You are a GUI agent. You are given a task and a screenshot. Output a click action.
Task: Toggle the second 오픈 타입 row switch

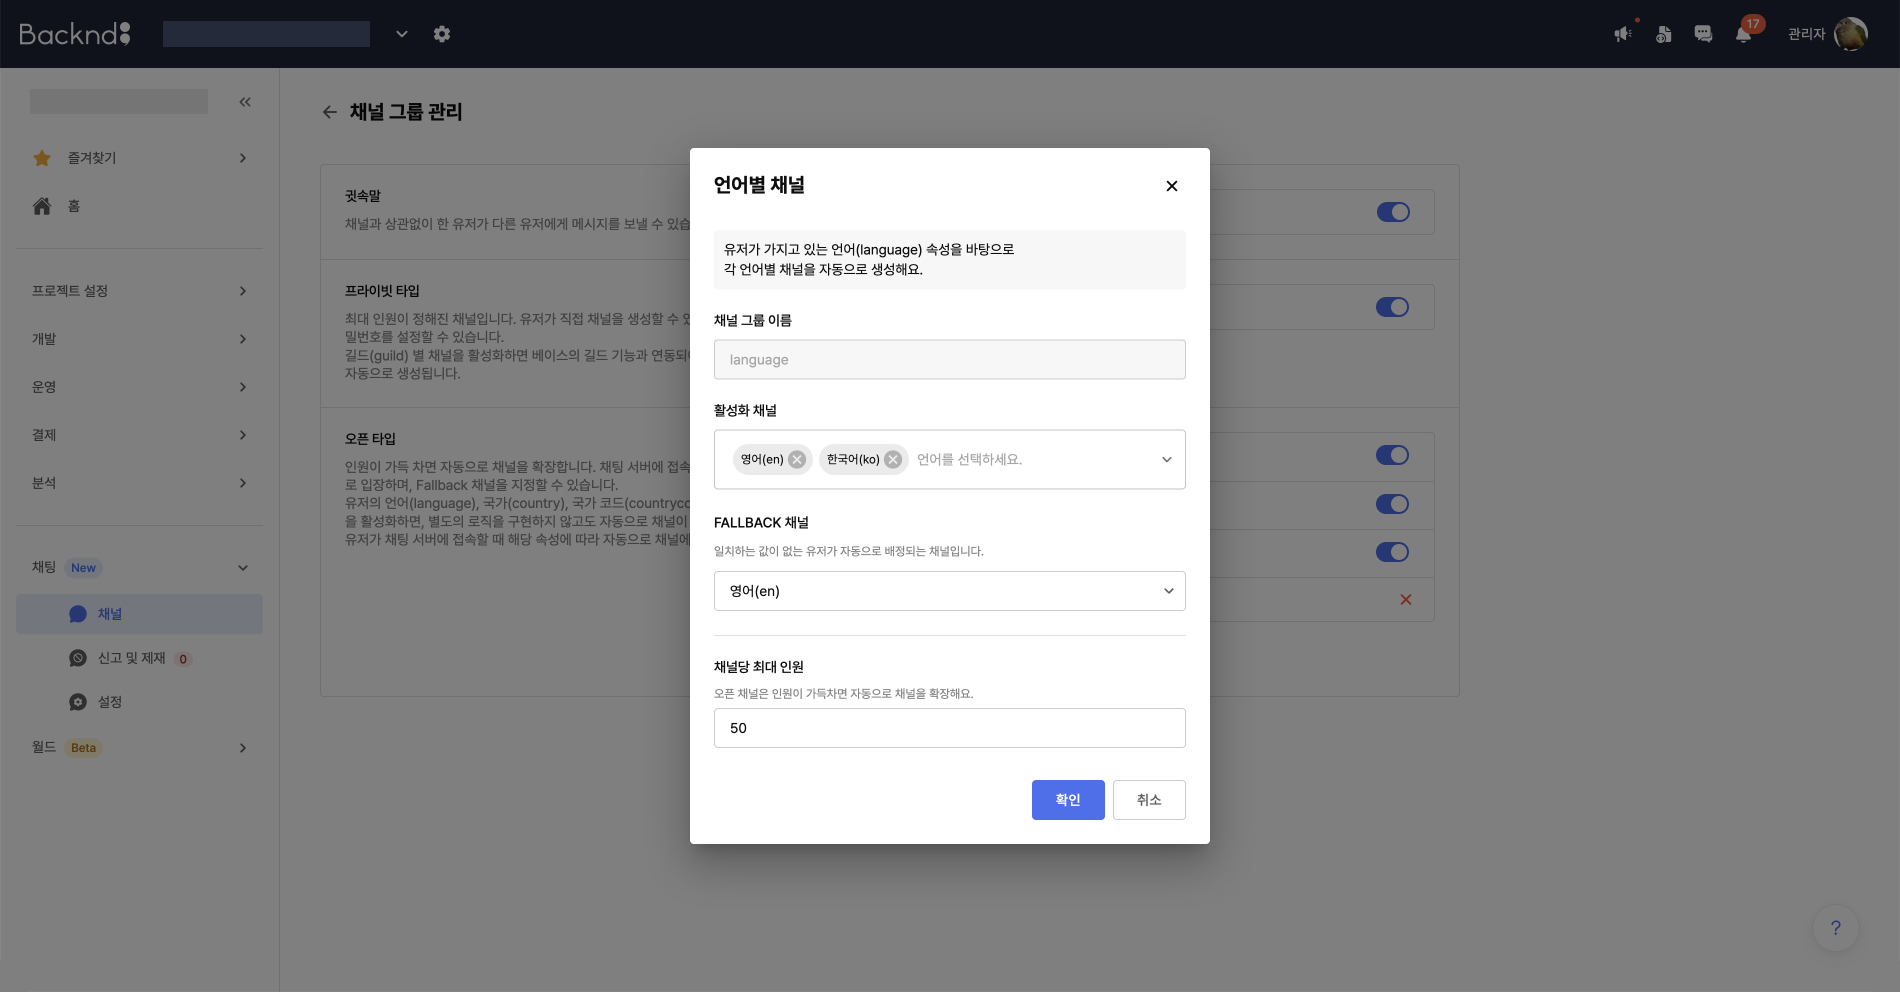[1393, 504]
